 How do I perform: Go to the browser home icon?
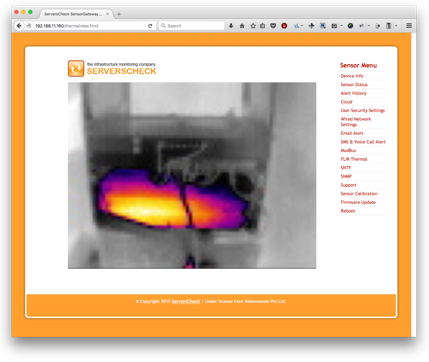242,26
